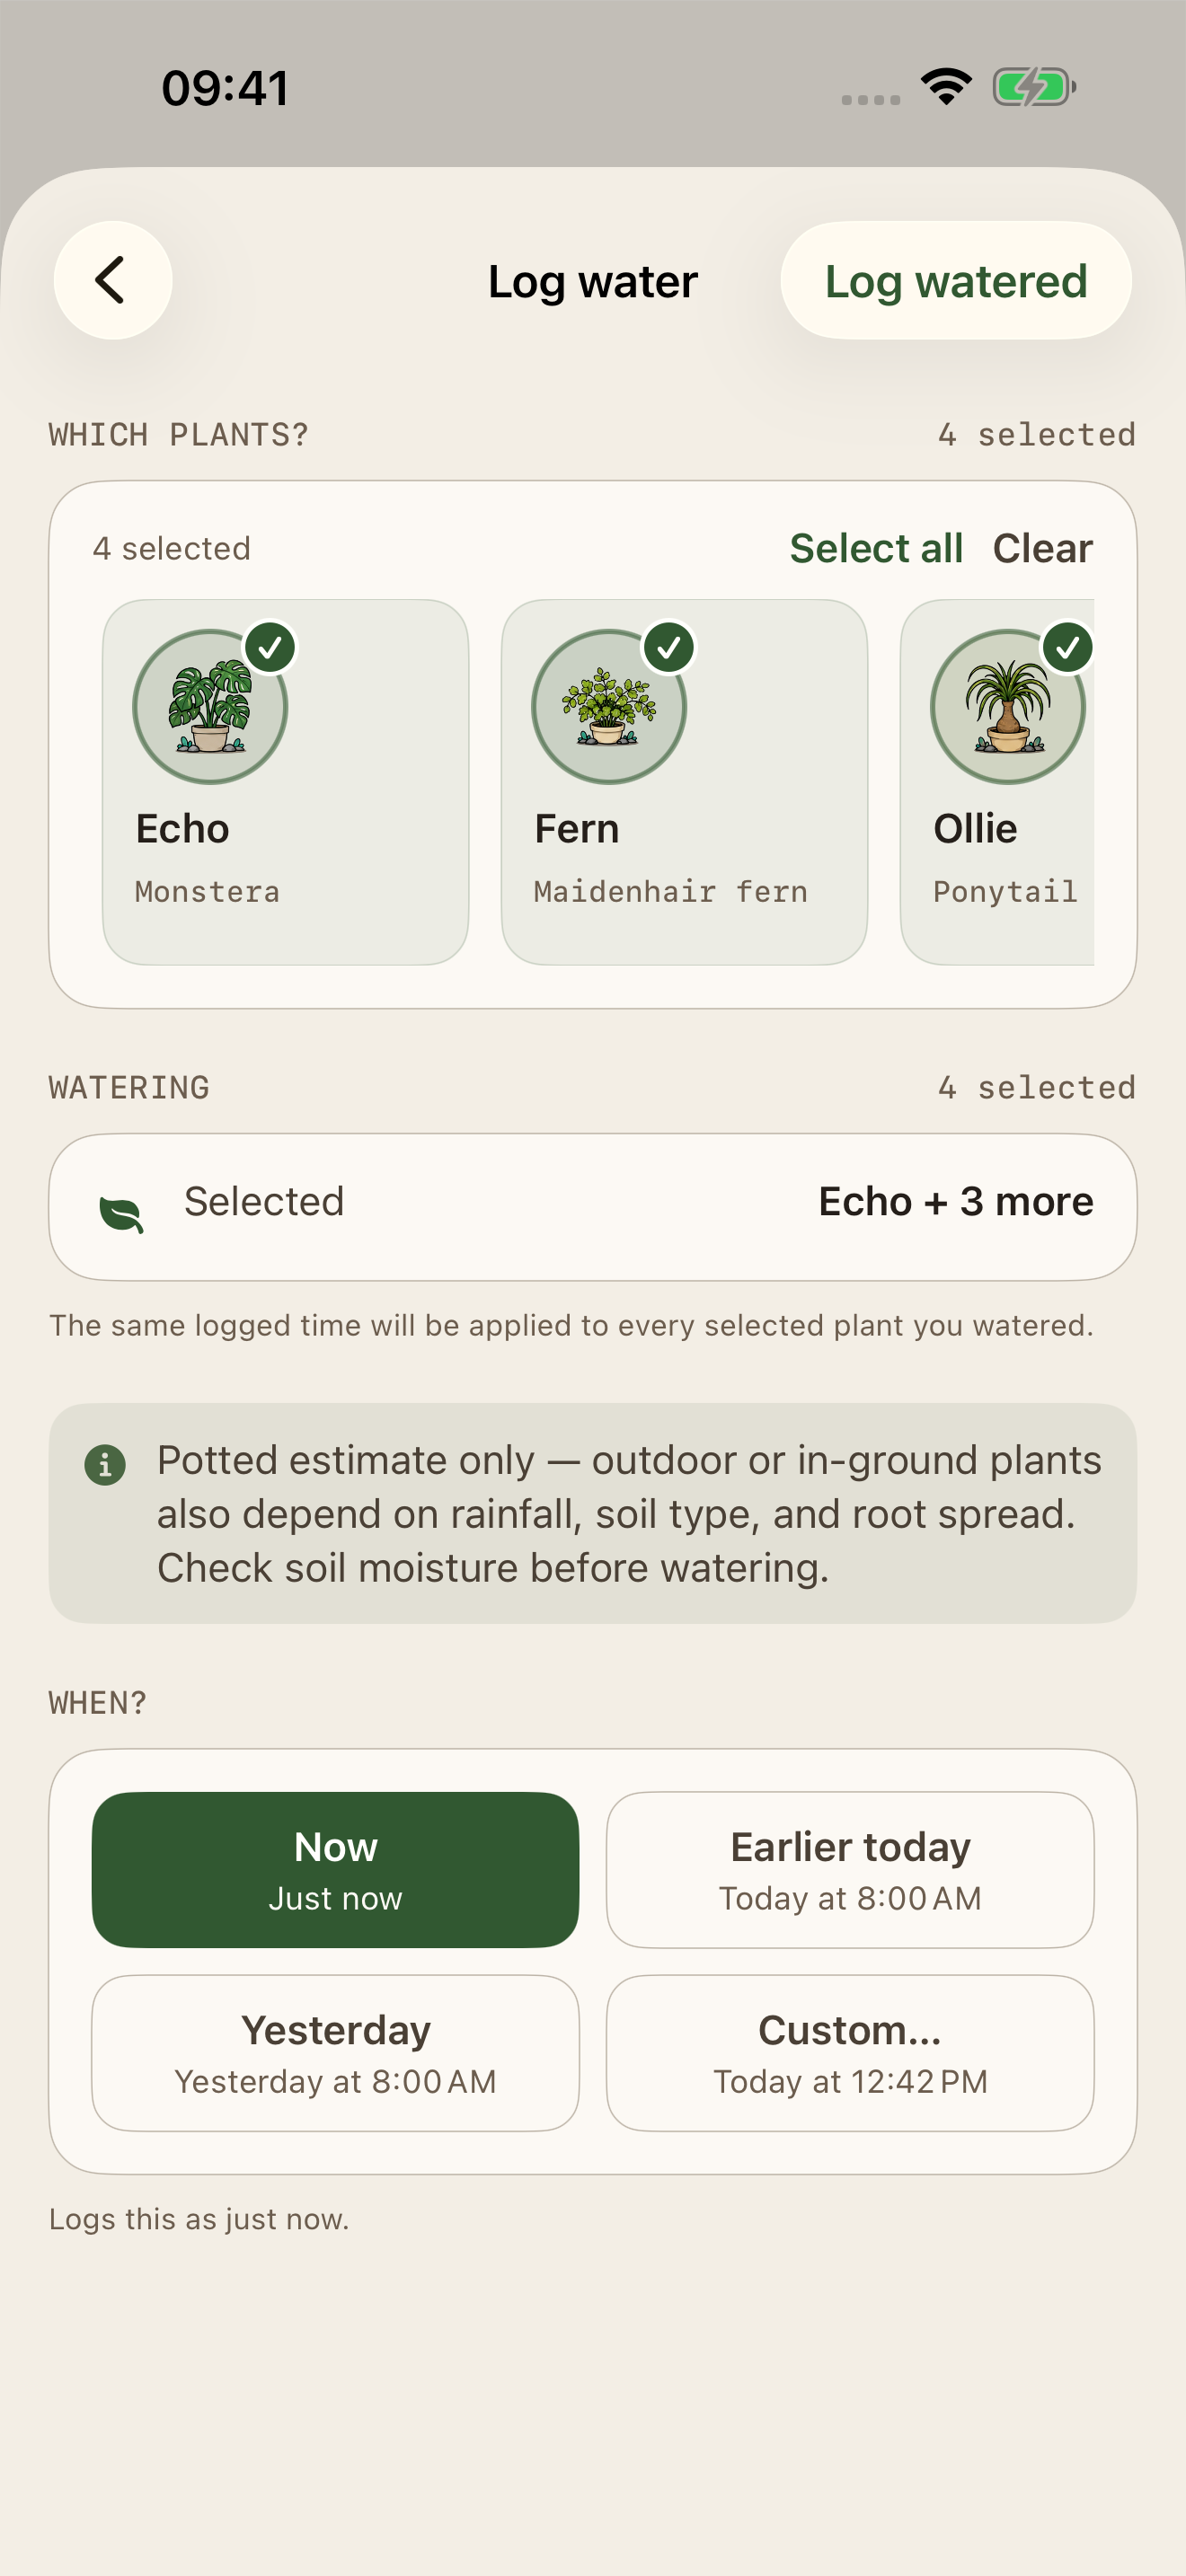Choose Yesterday at 8:00 AM option
1186x2576 pixels.
tap(335, 2053)
